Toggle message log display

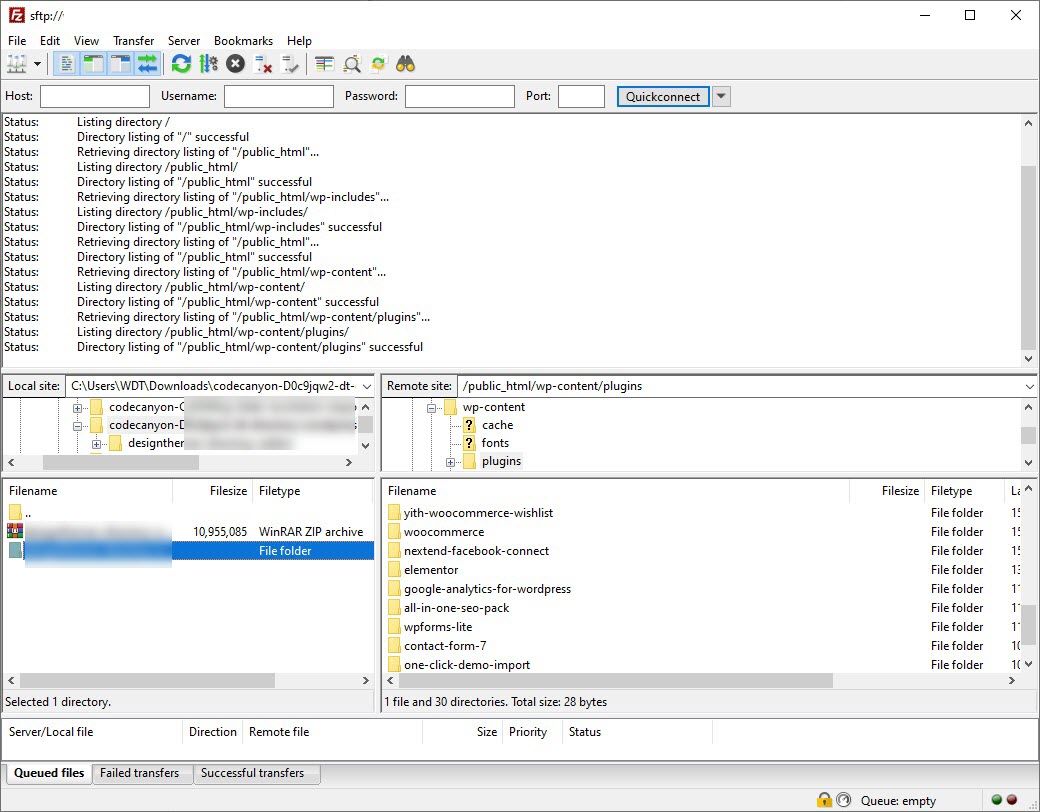68,64
